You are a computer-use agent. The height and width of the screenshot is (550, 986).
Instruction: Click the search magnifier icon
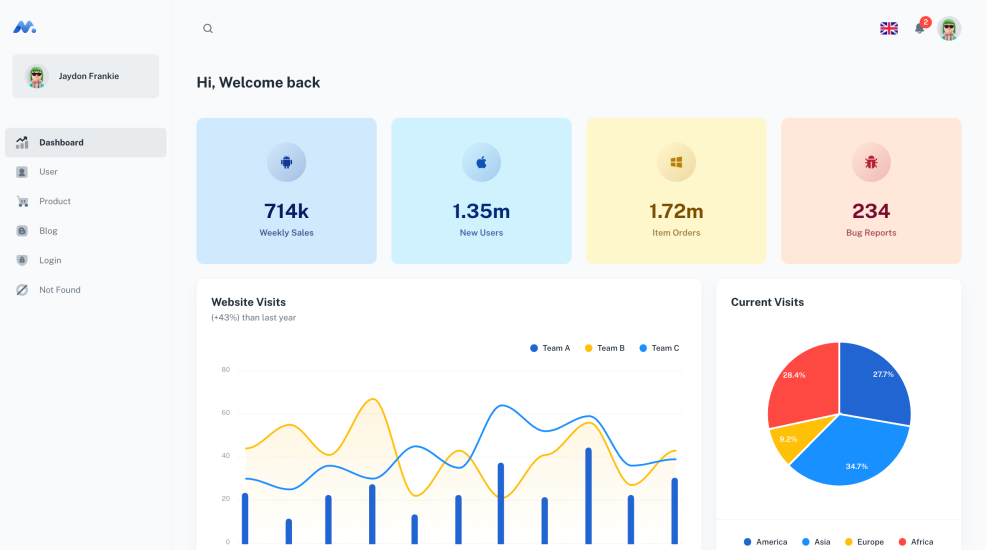click(x=208, y=29)
